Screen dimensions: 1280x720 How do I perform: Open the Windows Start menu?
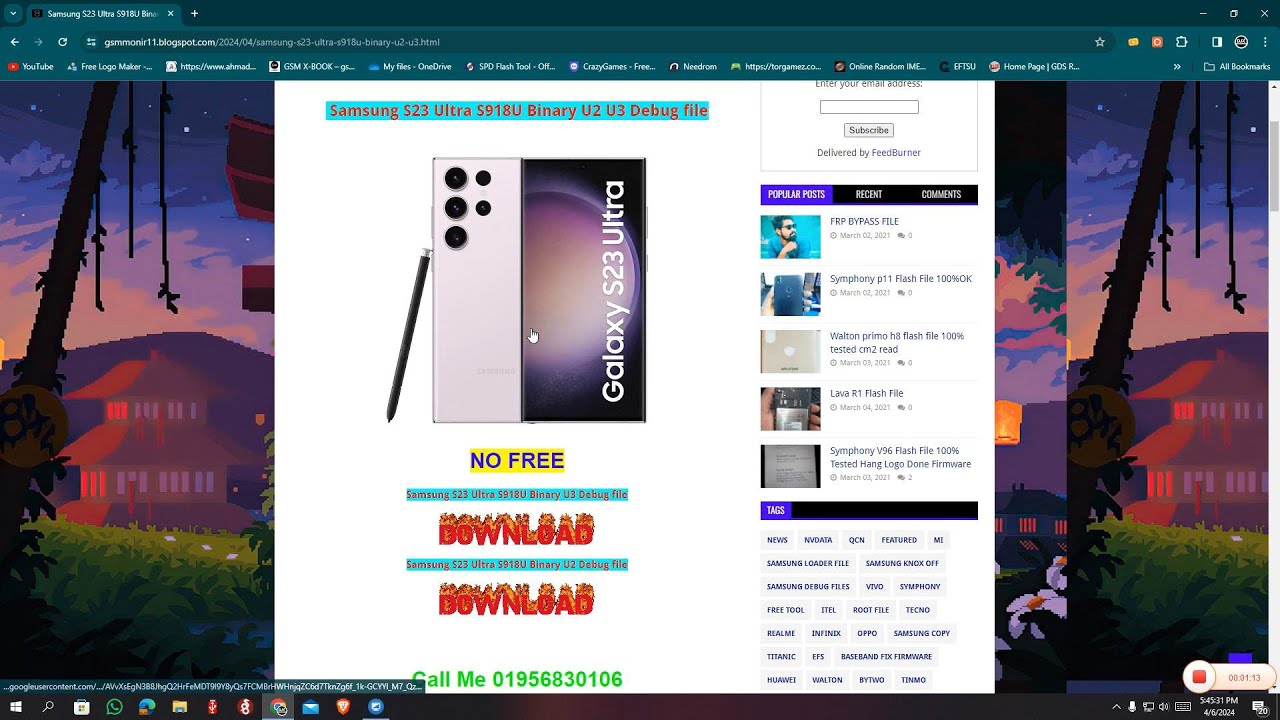[x=16, y=707]
